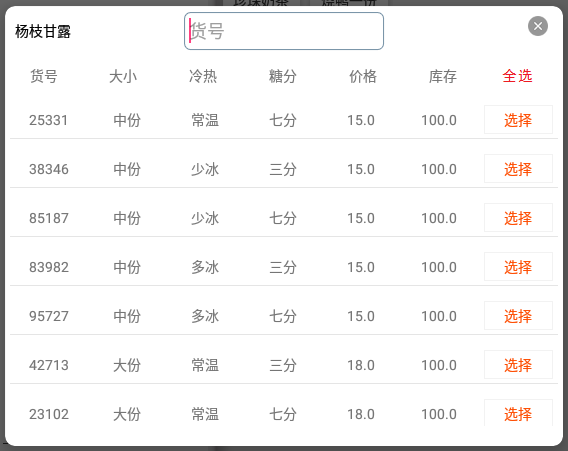This screenshot has width=568, height=451.
Task: Click item number 25331 in the list
Action: [49, 120]
